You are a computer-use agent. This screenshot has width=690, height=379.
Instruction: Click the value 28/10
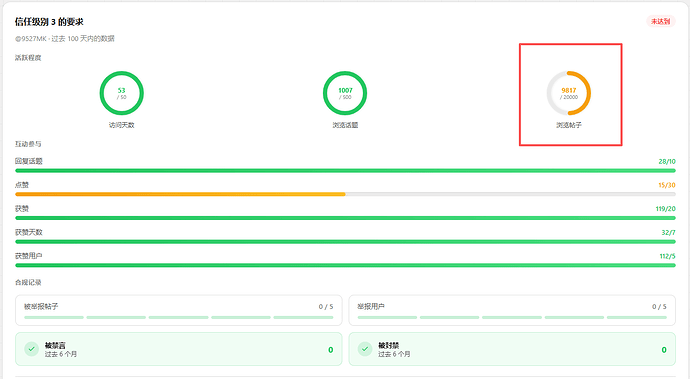pos(667,162)
